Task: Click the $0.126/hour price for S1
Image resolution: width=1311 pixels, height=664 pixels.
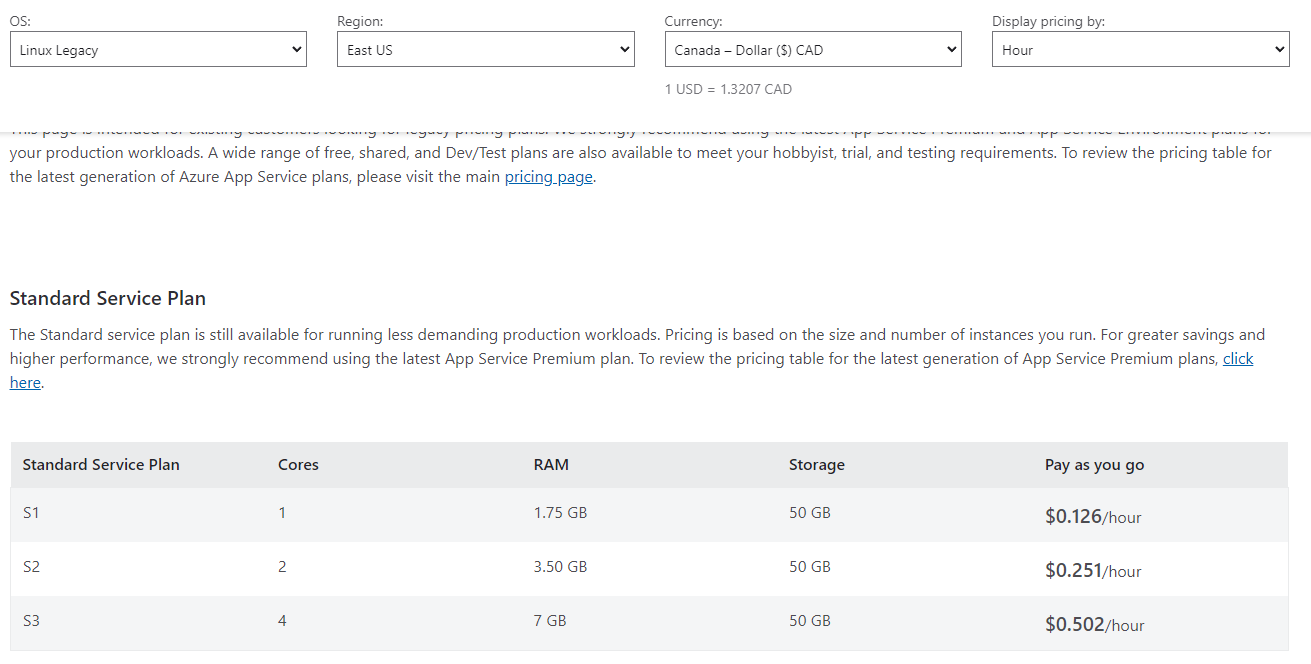Action: pos(1093,517)
